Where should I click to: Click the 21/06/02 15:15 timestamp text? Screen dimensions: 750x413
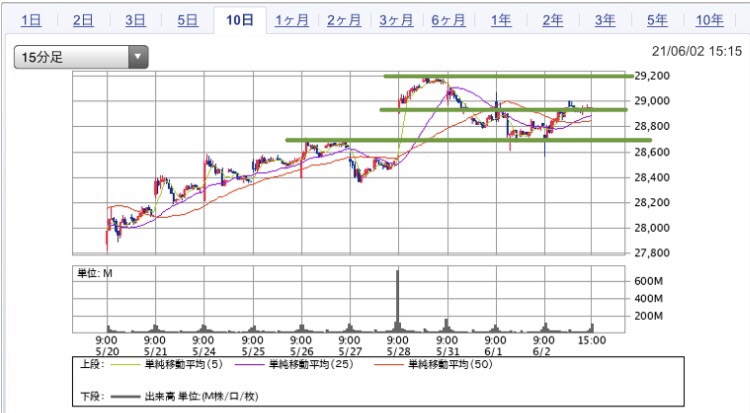696,51
